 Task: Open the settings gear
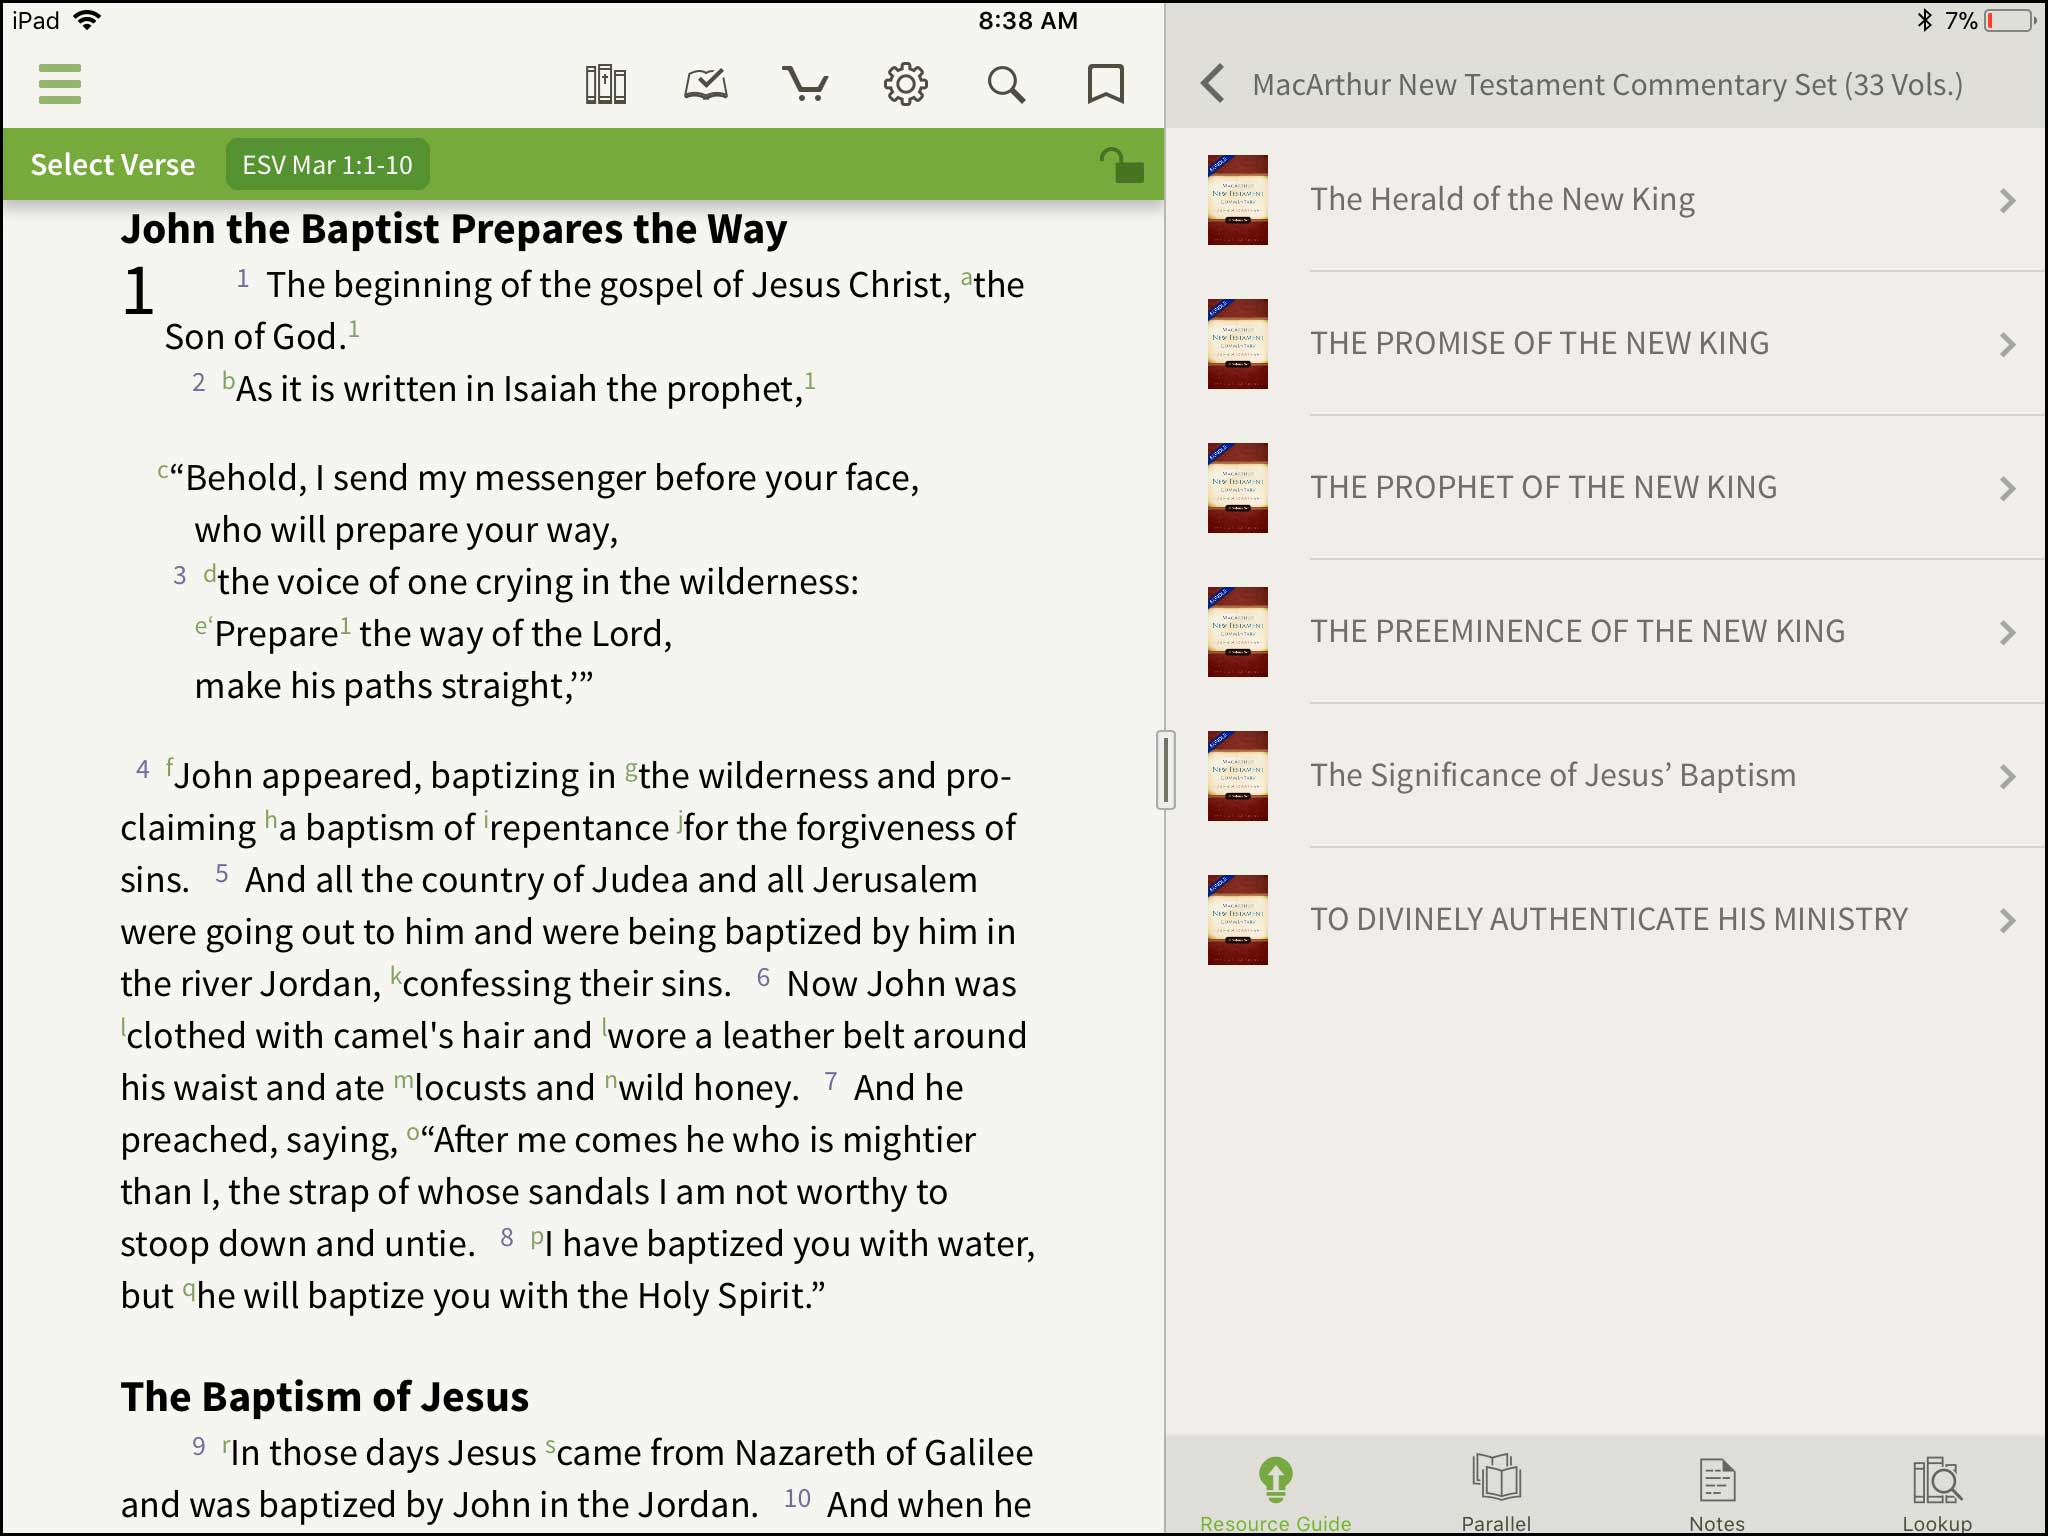point(906,85)
